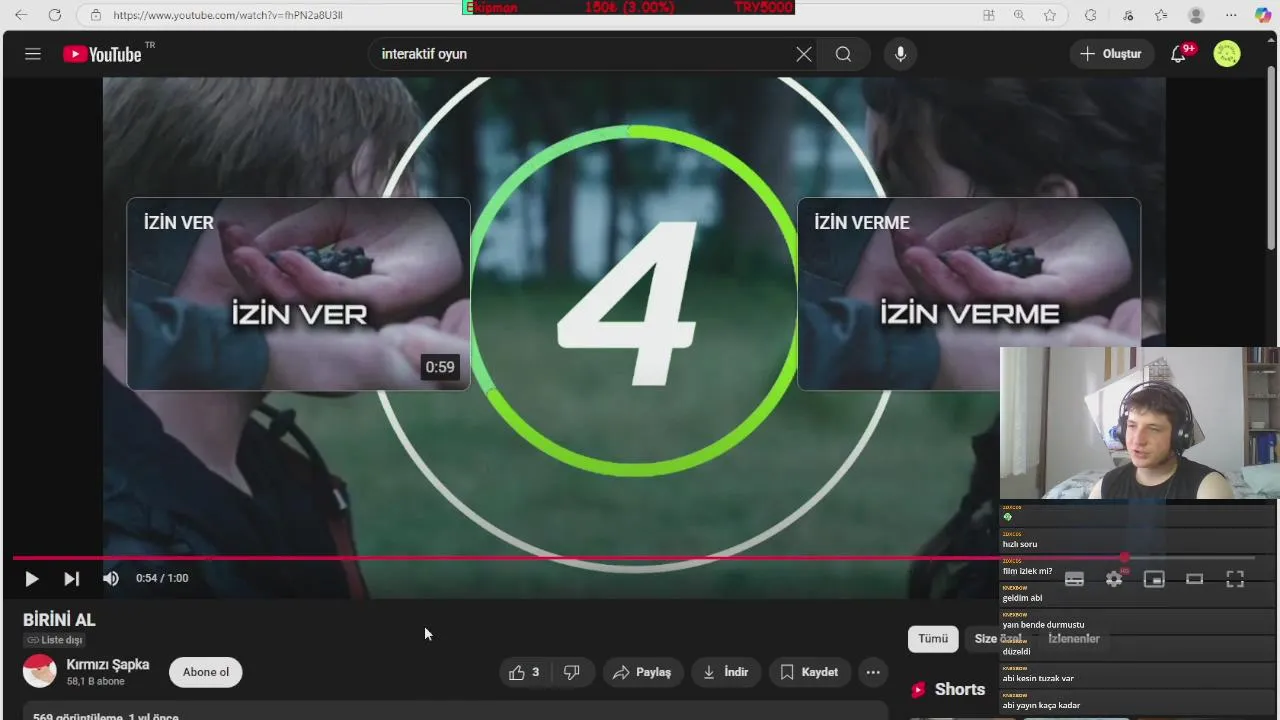Go back in the browser
The height and width of the screenshot is (720, 1280).
pyautogui.click(x=21, y=15)
